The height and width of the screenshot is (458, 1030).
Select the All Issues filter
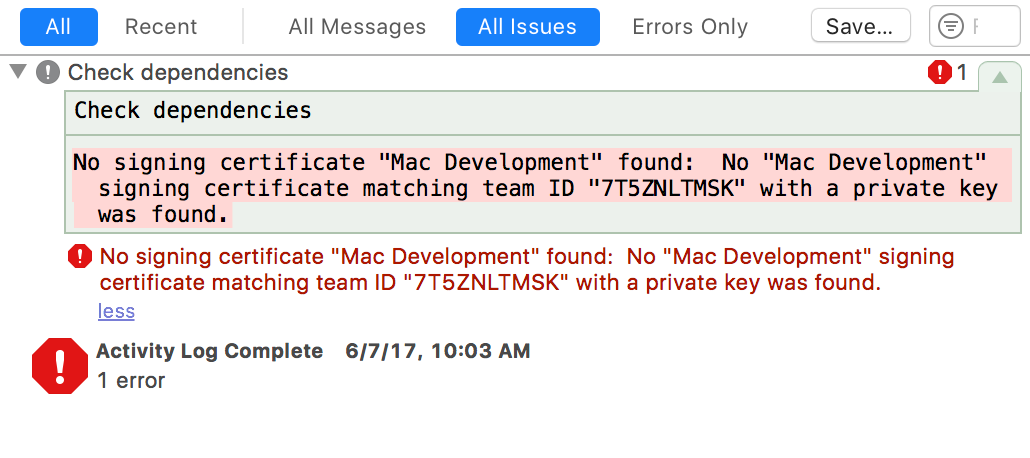point(527,27)
